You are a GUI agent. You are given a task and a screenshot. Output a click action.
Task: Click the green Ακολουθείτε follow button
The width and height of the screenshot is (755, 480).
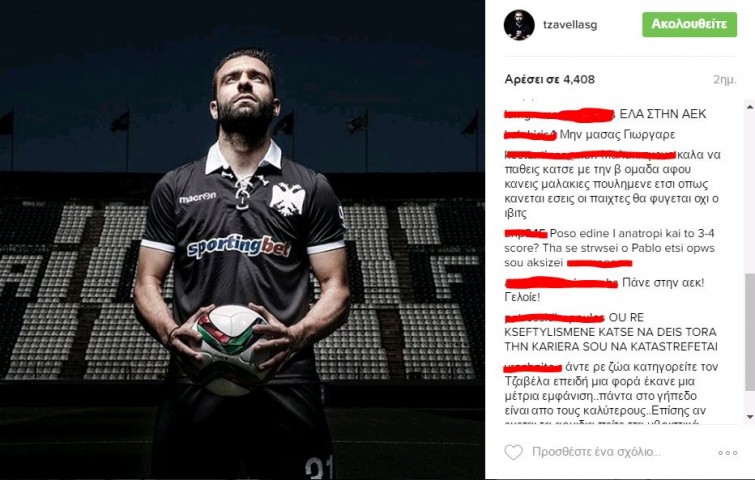[x=690, y=24]
